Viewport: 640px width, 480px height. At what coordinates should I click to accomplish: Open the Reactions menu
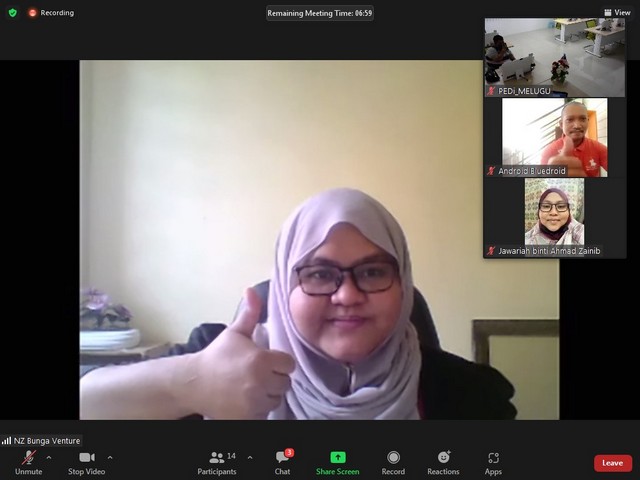click(x=443, y=462)
